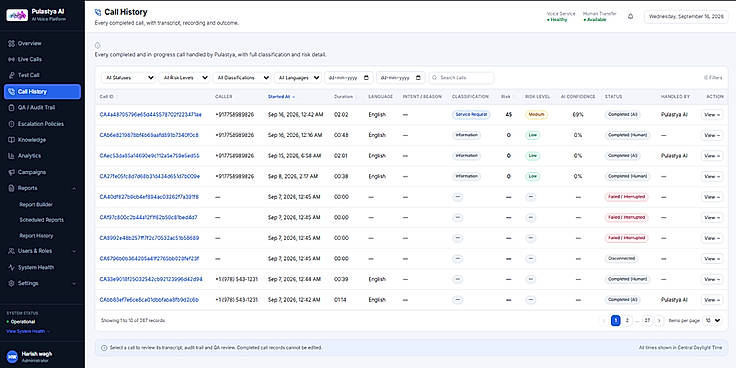Click the Harish wagh user avatar
This screenshot has height=368, width=736.
[x=13, y=357]
